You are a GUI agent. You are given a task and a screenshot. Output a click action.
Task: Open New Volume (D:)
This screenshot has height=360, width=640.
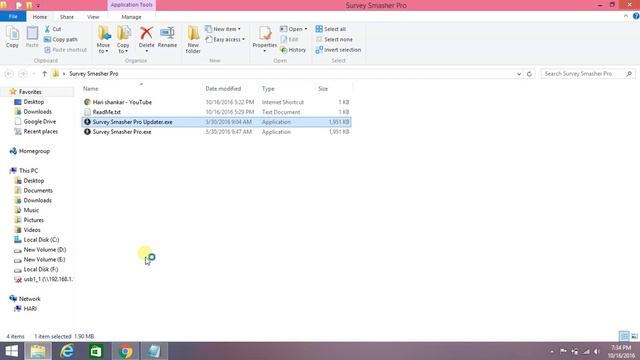point(44,249)
